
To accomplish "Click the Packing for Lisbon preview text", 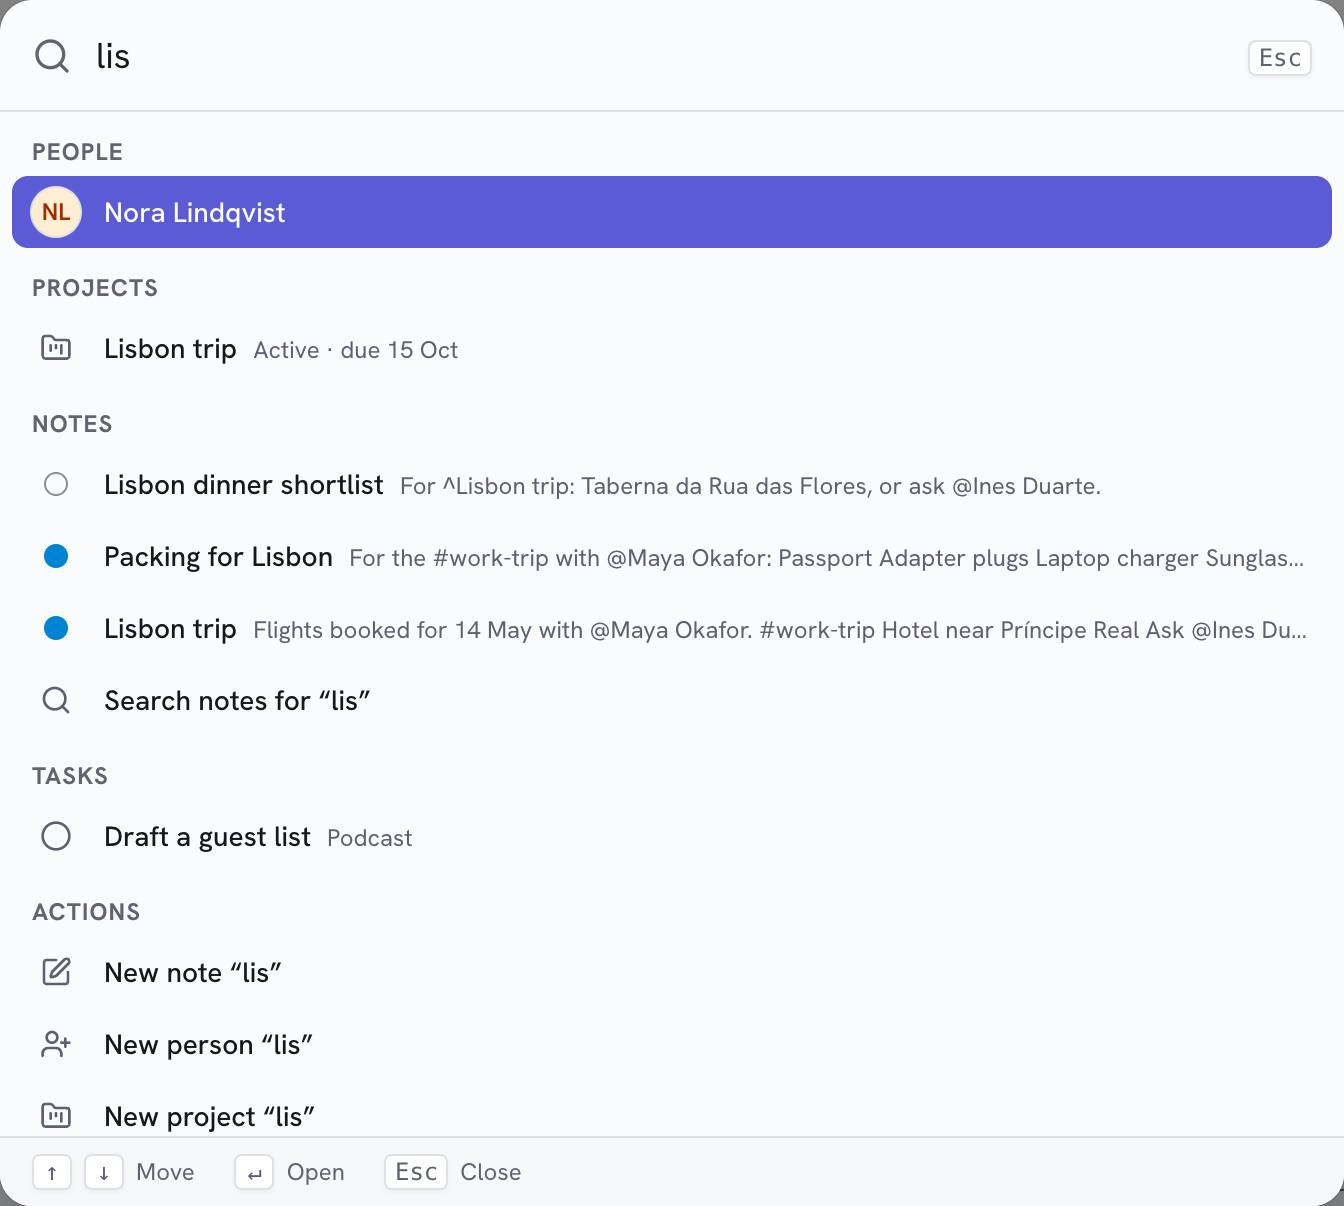I will pos(827,558).
